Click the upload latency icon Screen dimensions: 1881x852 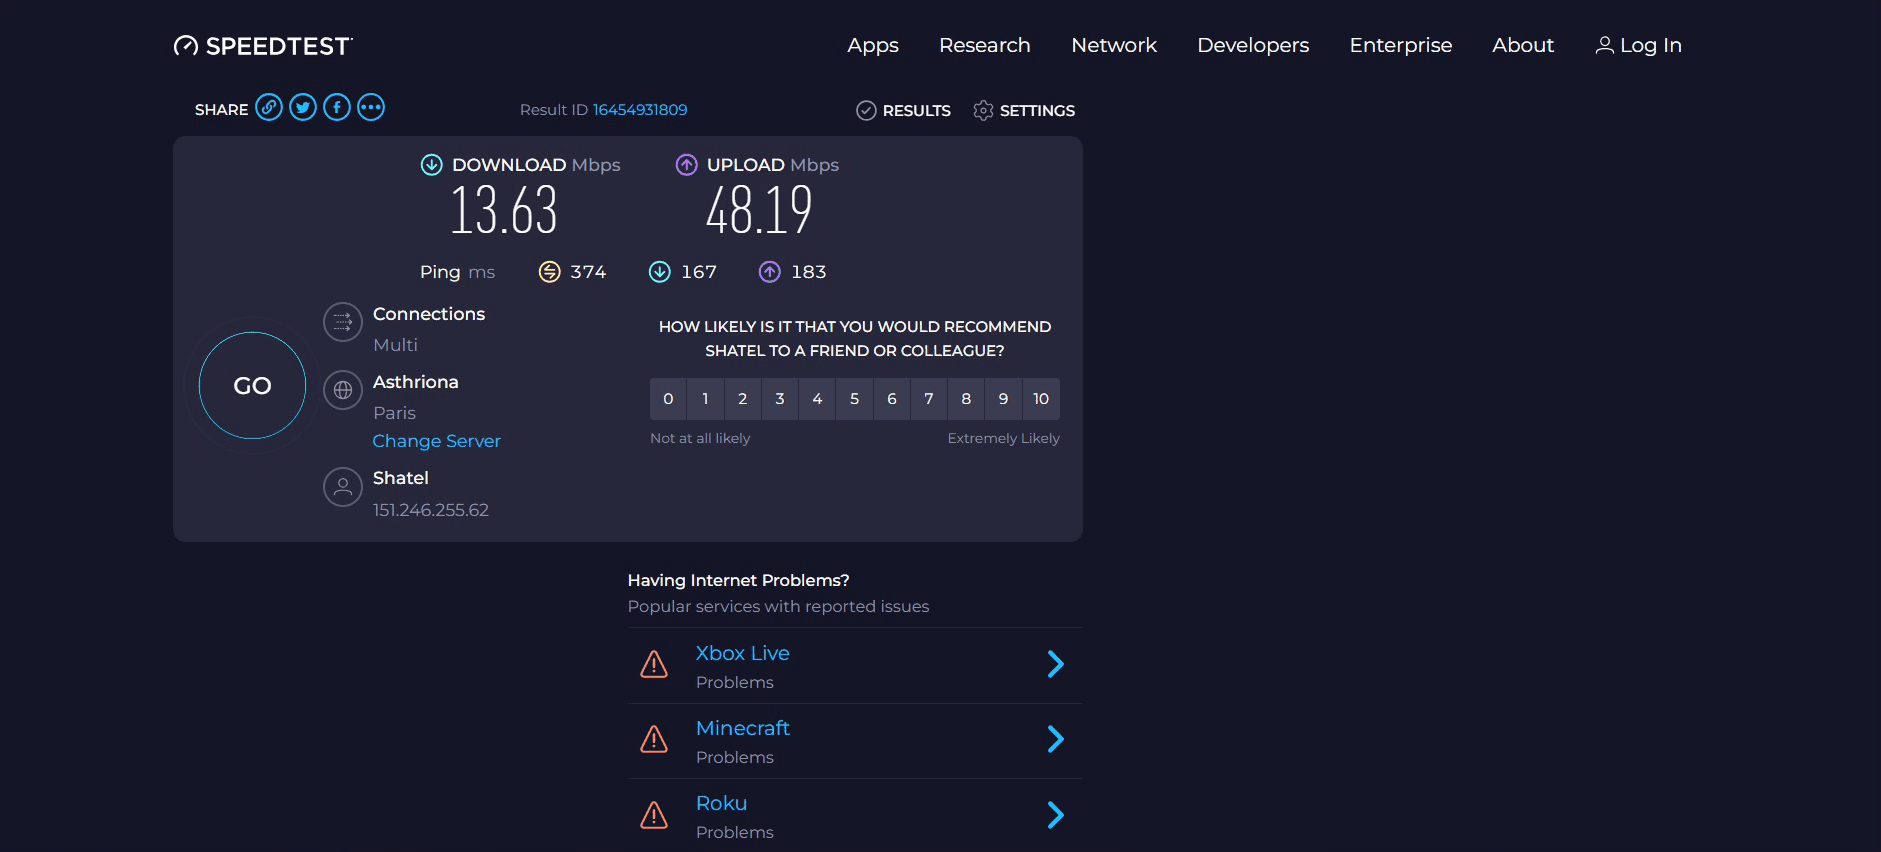pos(769,272)
